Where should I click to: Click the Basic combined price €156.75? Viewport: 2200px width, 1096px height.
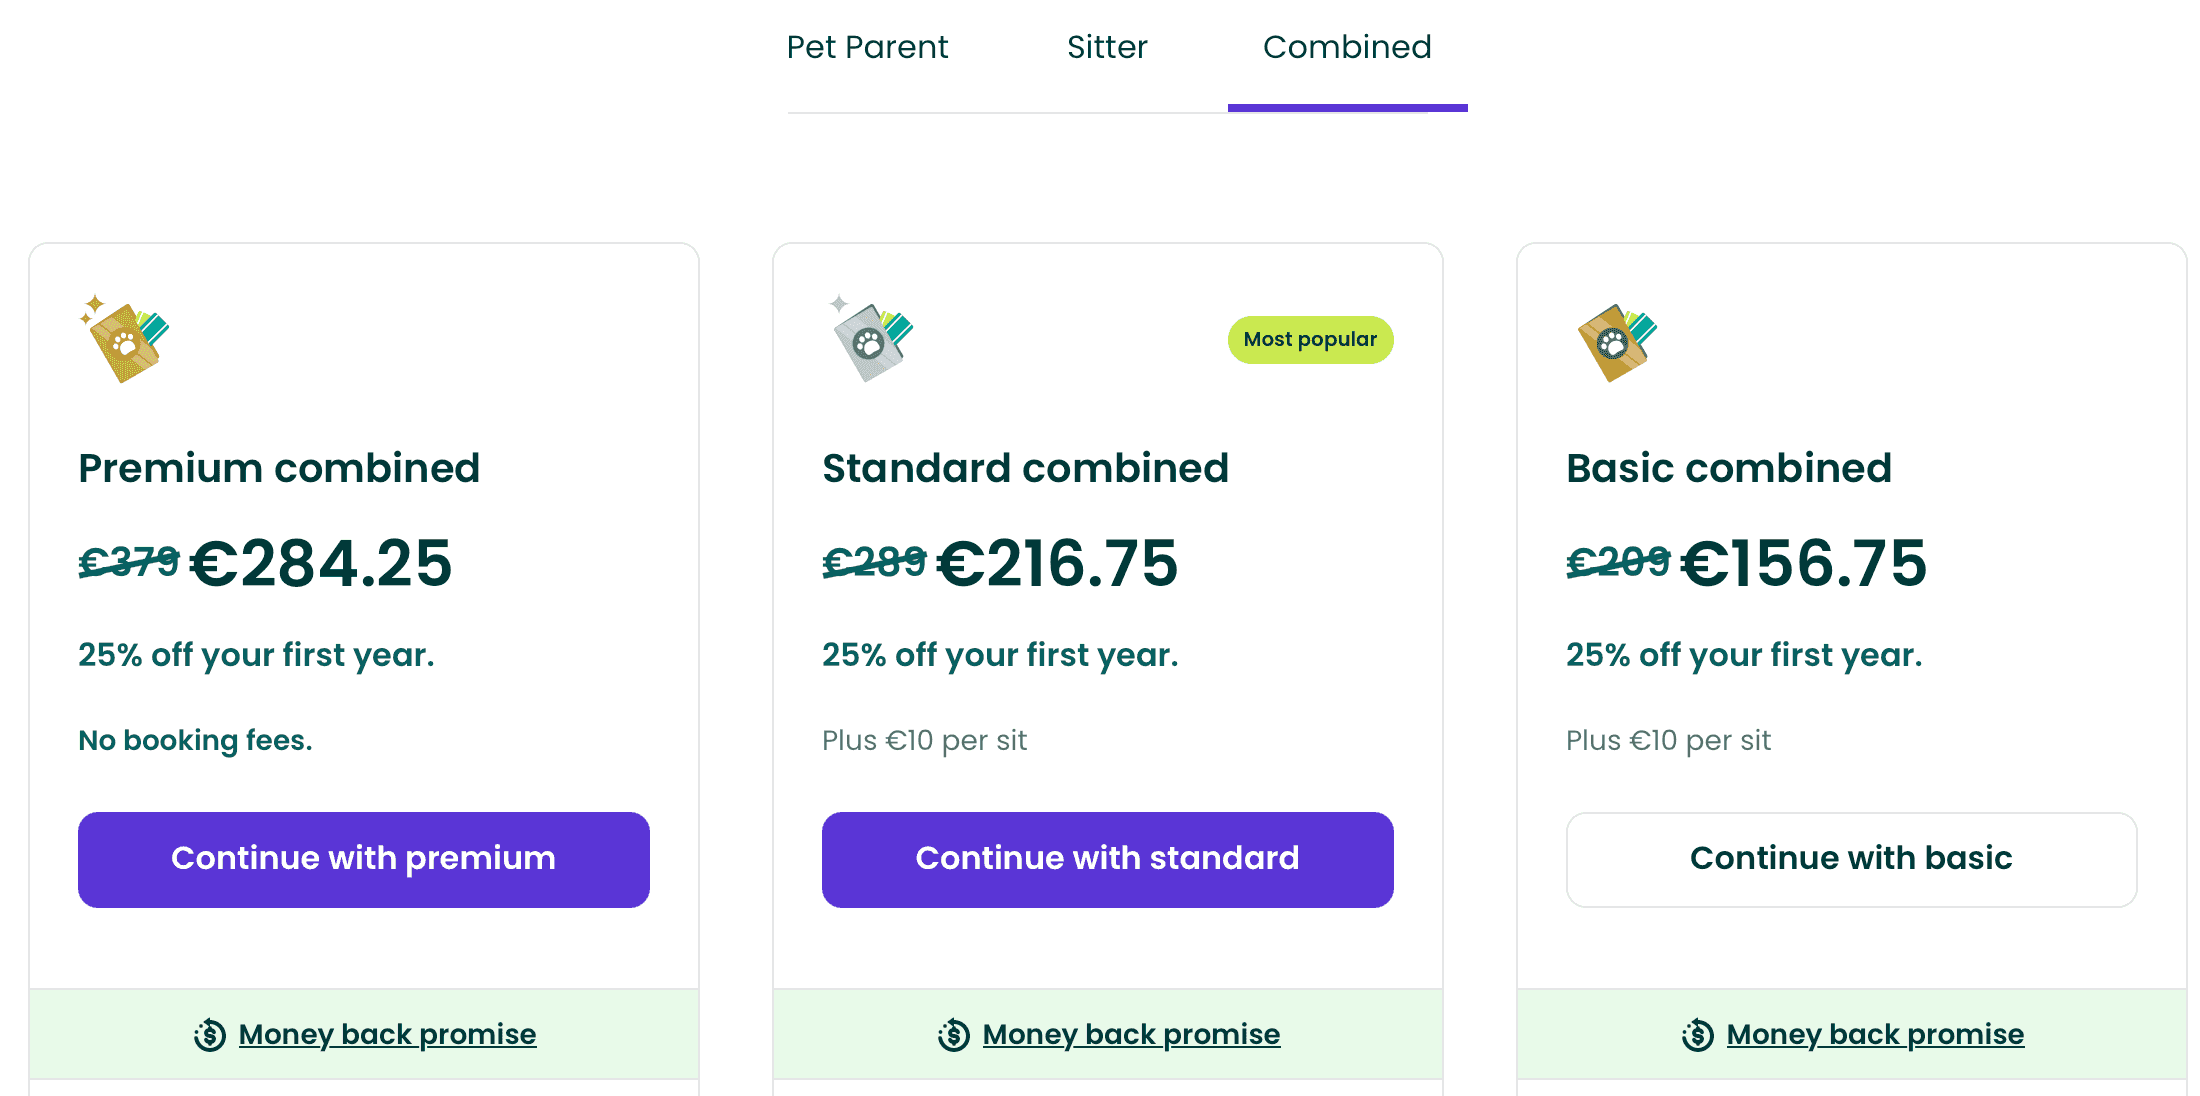coord(1803,563)
